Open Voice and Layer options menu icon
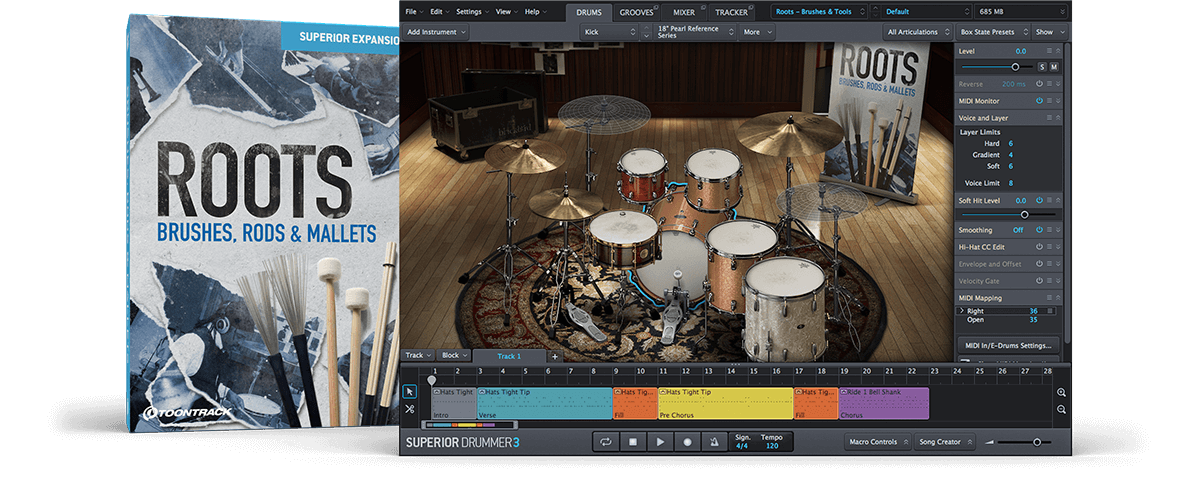1200x488 pixels. (x=1049, y=118)
